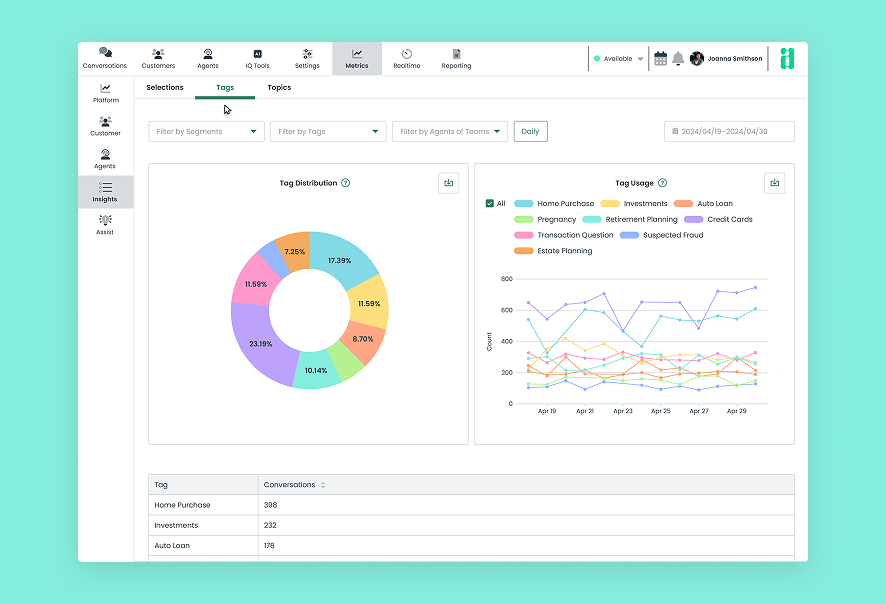Toggle Credit Cards series in the legend
886x604 pixels.
point(718,219)
